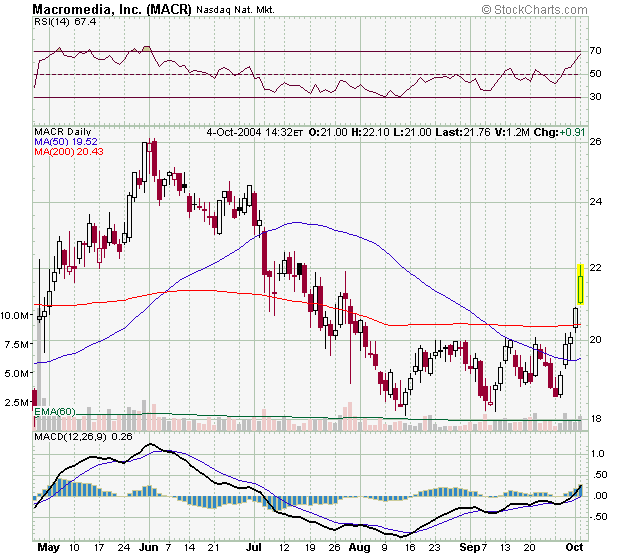Image resolution: width=620 pixels, height=558 pixels.
Task: Click the 24 date label before Jun
Action: click(x=124, y=548)
